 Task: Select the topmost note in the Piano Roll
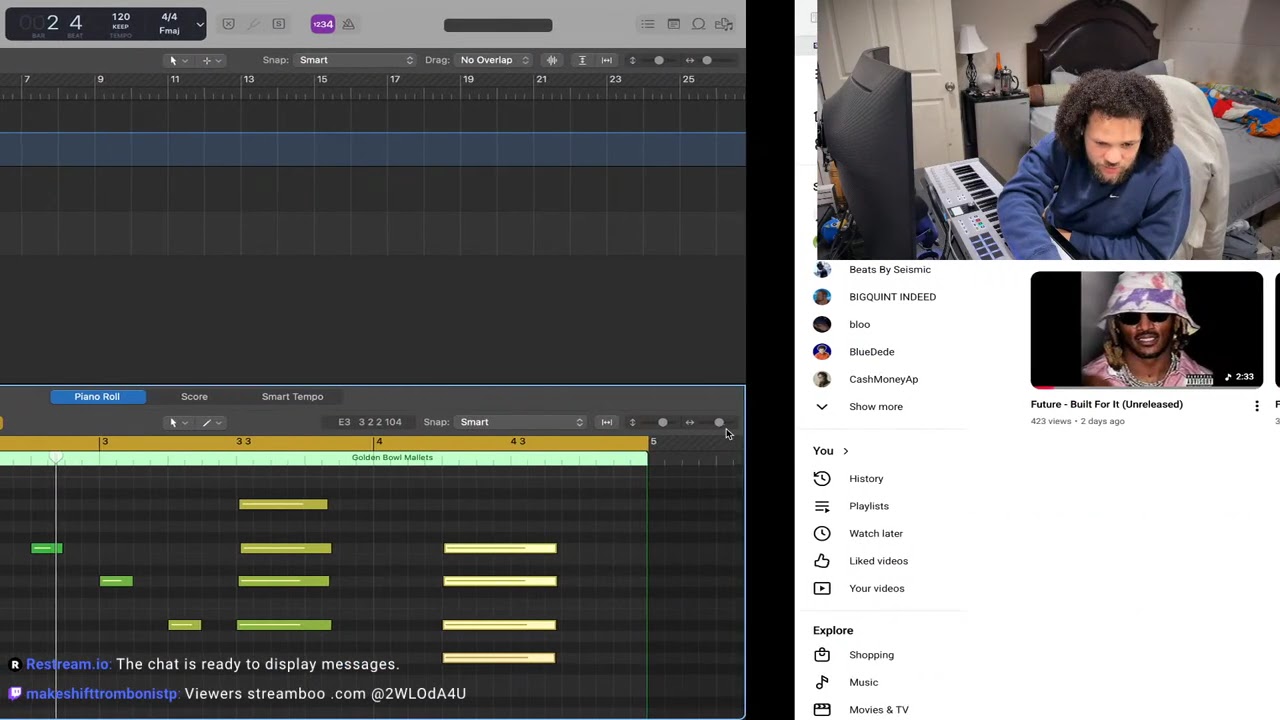283,504
